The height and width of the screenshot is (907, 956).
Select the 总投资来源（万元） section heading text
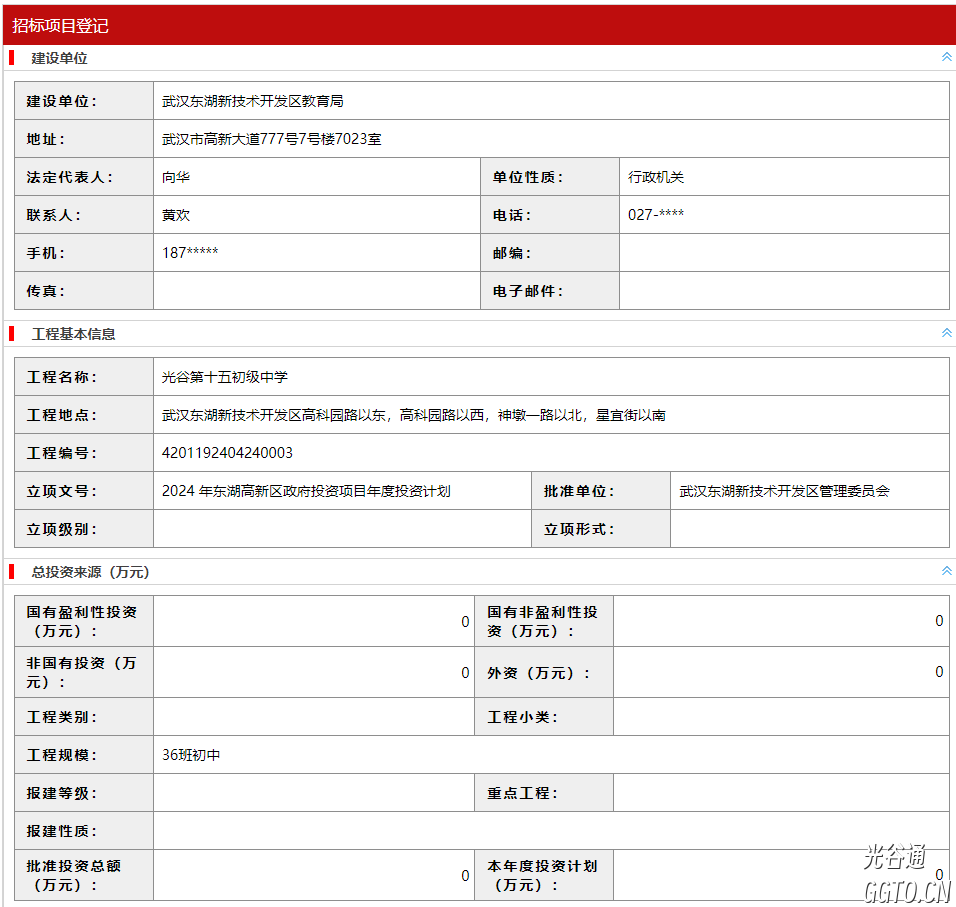[90, 572]
